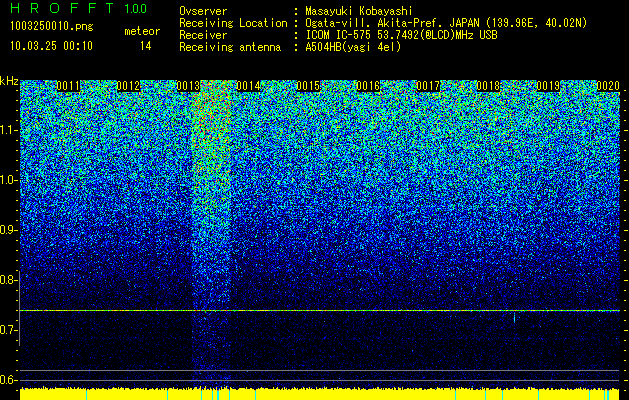Click time marker 0014
629x400 pixels.
[x=248, y=86]
